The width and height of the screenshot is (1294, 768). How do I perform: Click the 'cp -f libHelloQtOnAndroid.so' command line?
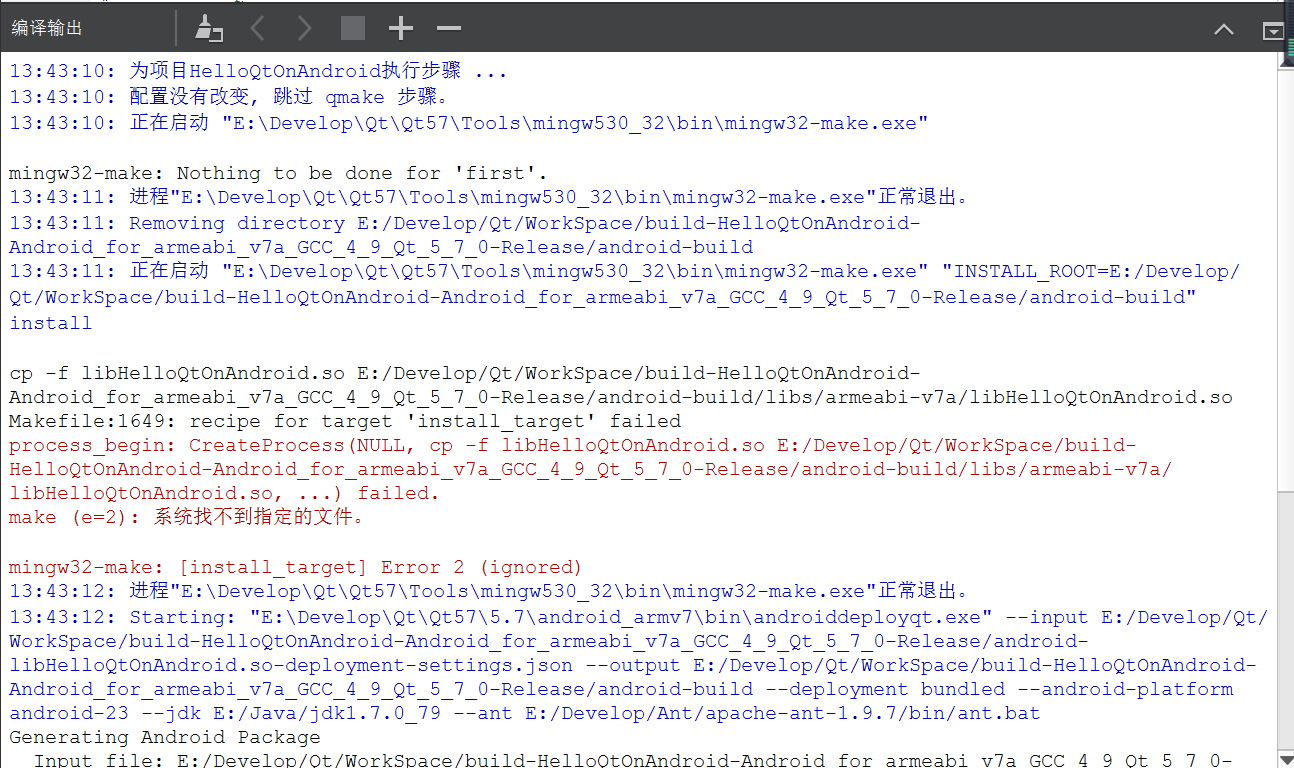click(465, 373)
